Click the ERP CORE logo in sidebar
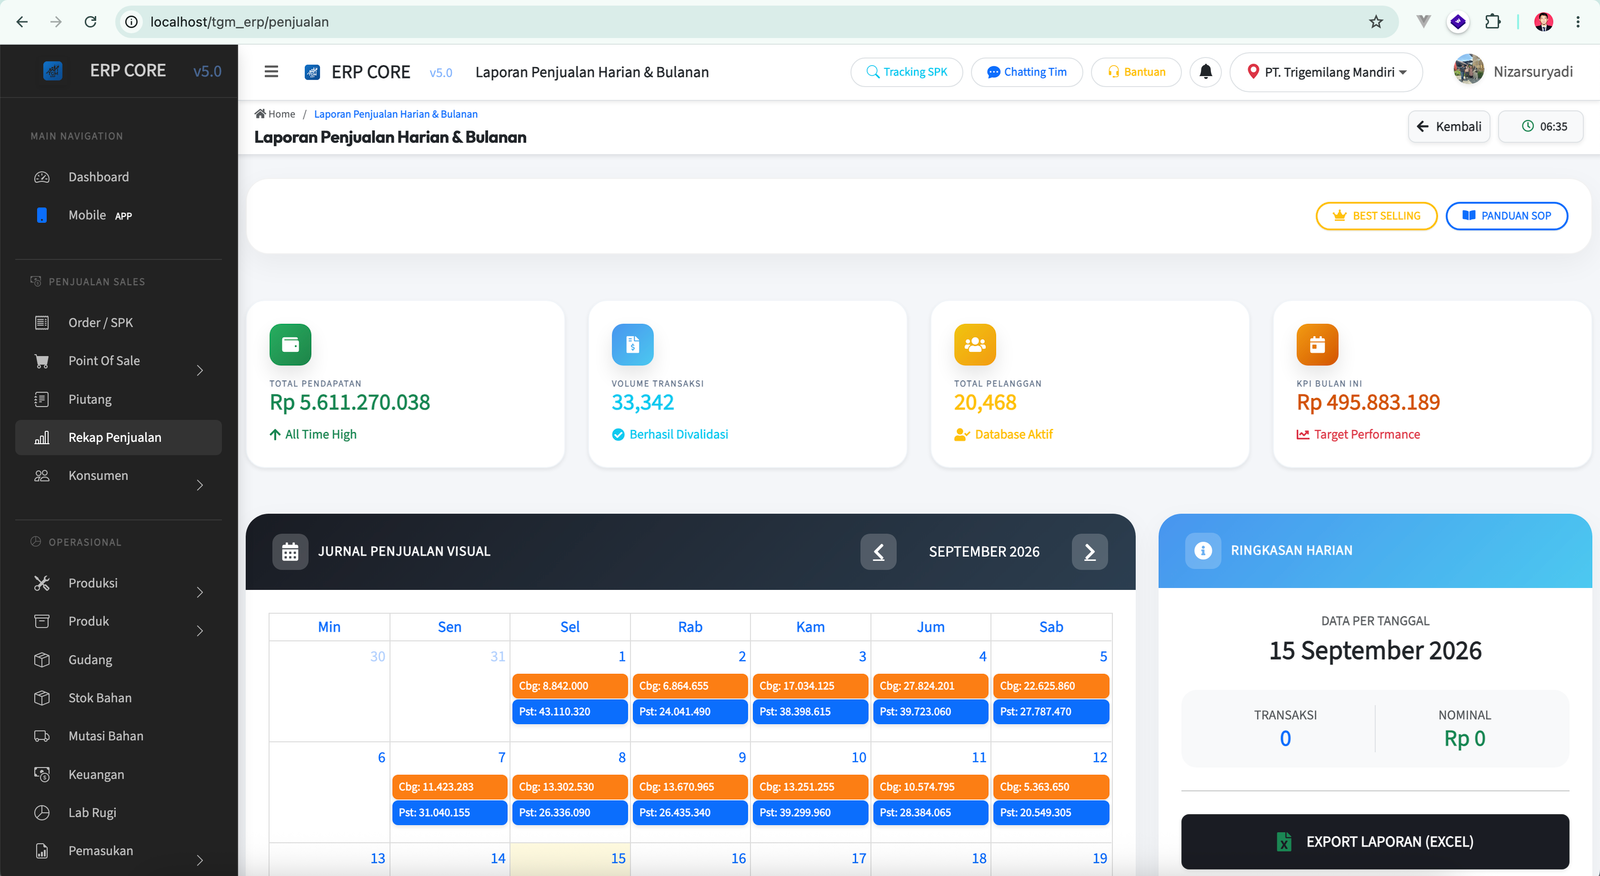The image size is (1600, 876). (53, 71)
